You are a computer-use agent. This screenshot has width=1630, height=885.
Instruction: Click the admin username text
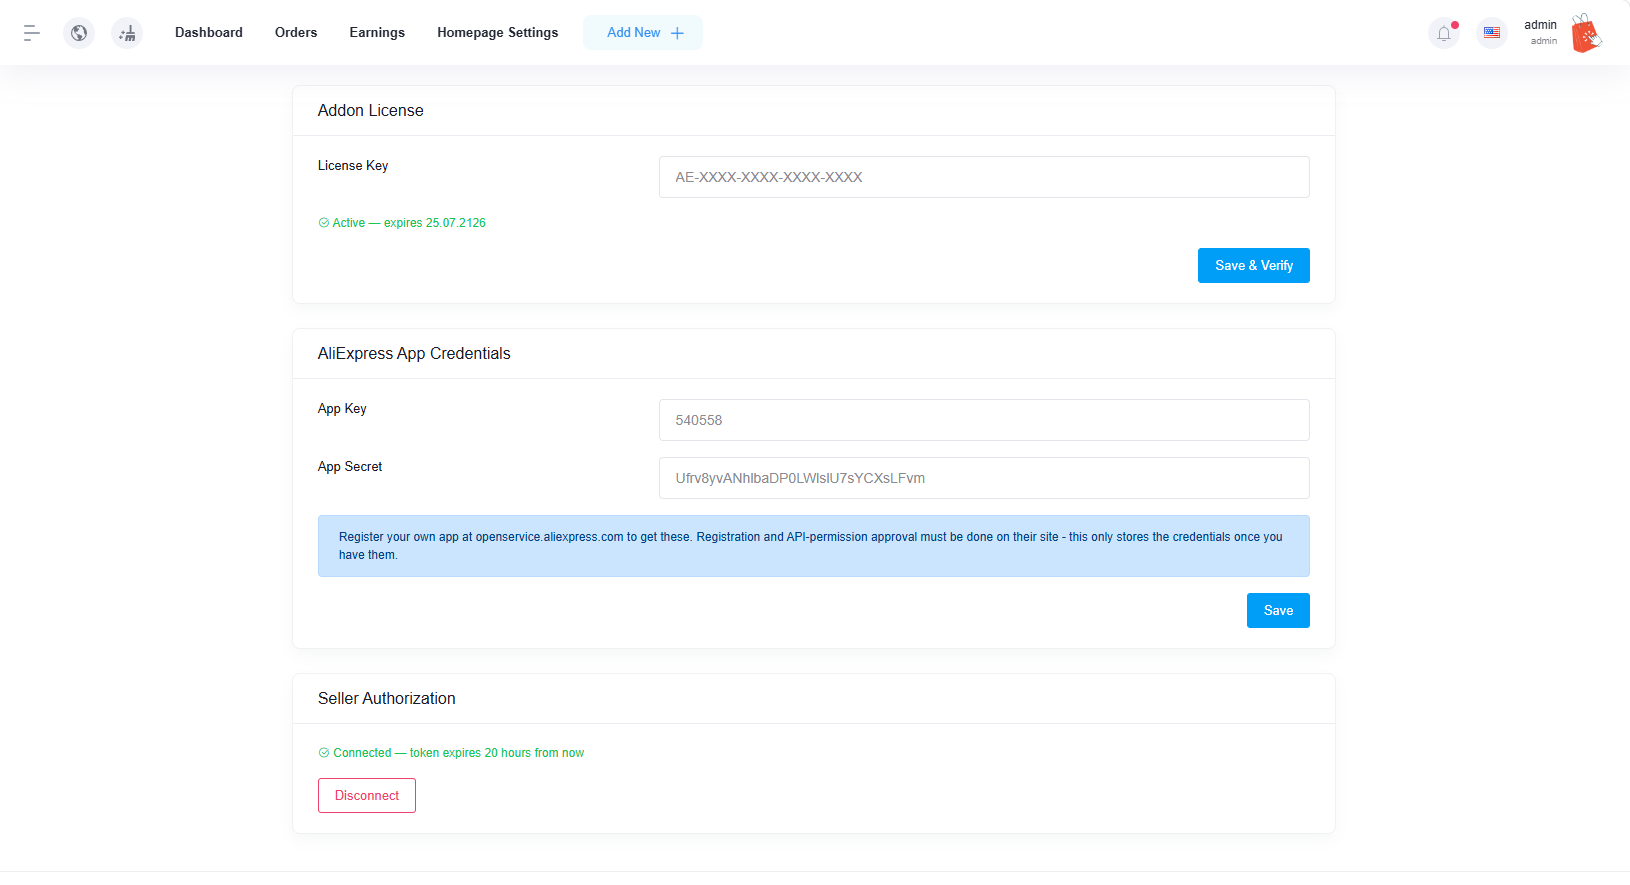click(1540, 25)
